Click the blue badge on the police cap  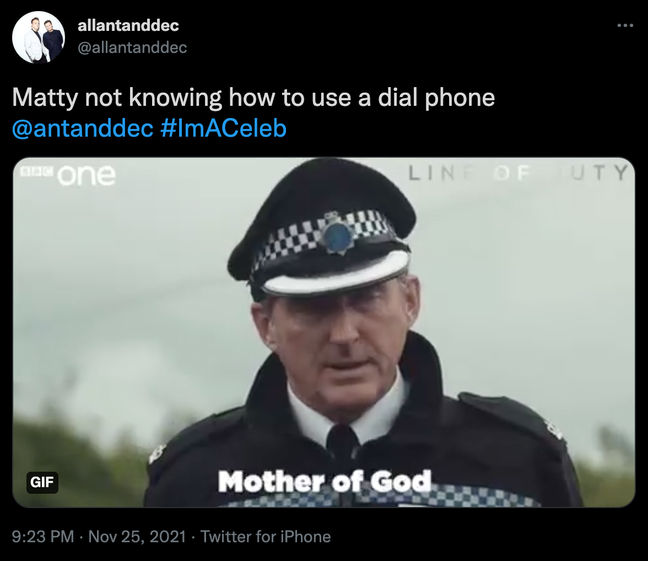pos(338,236)
